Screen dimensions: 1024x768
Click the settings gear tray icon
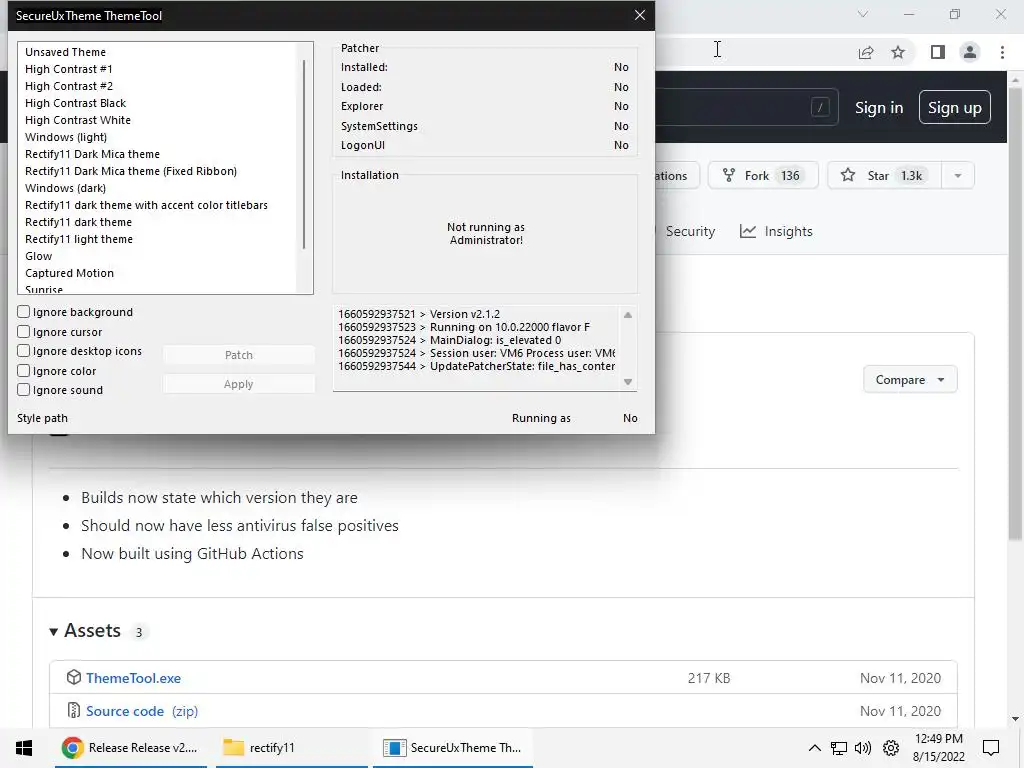891,748
